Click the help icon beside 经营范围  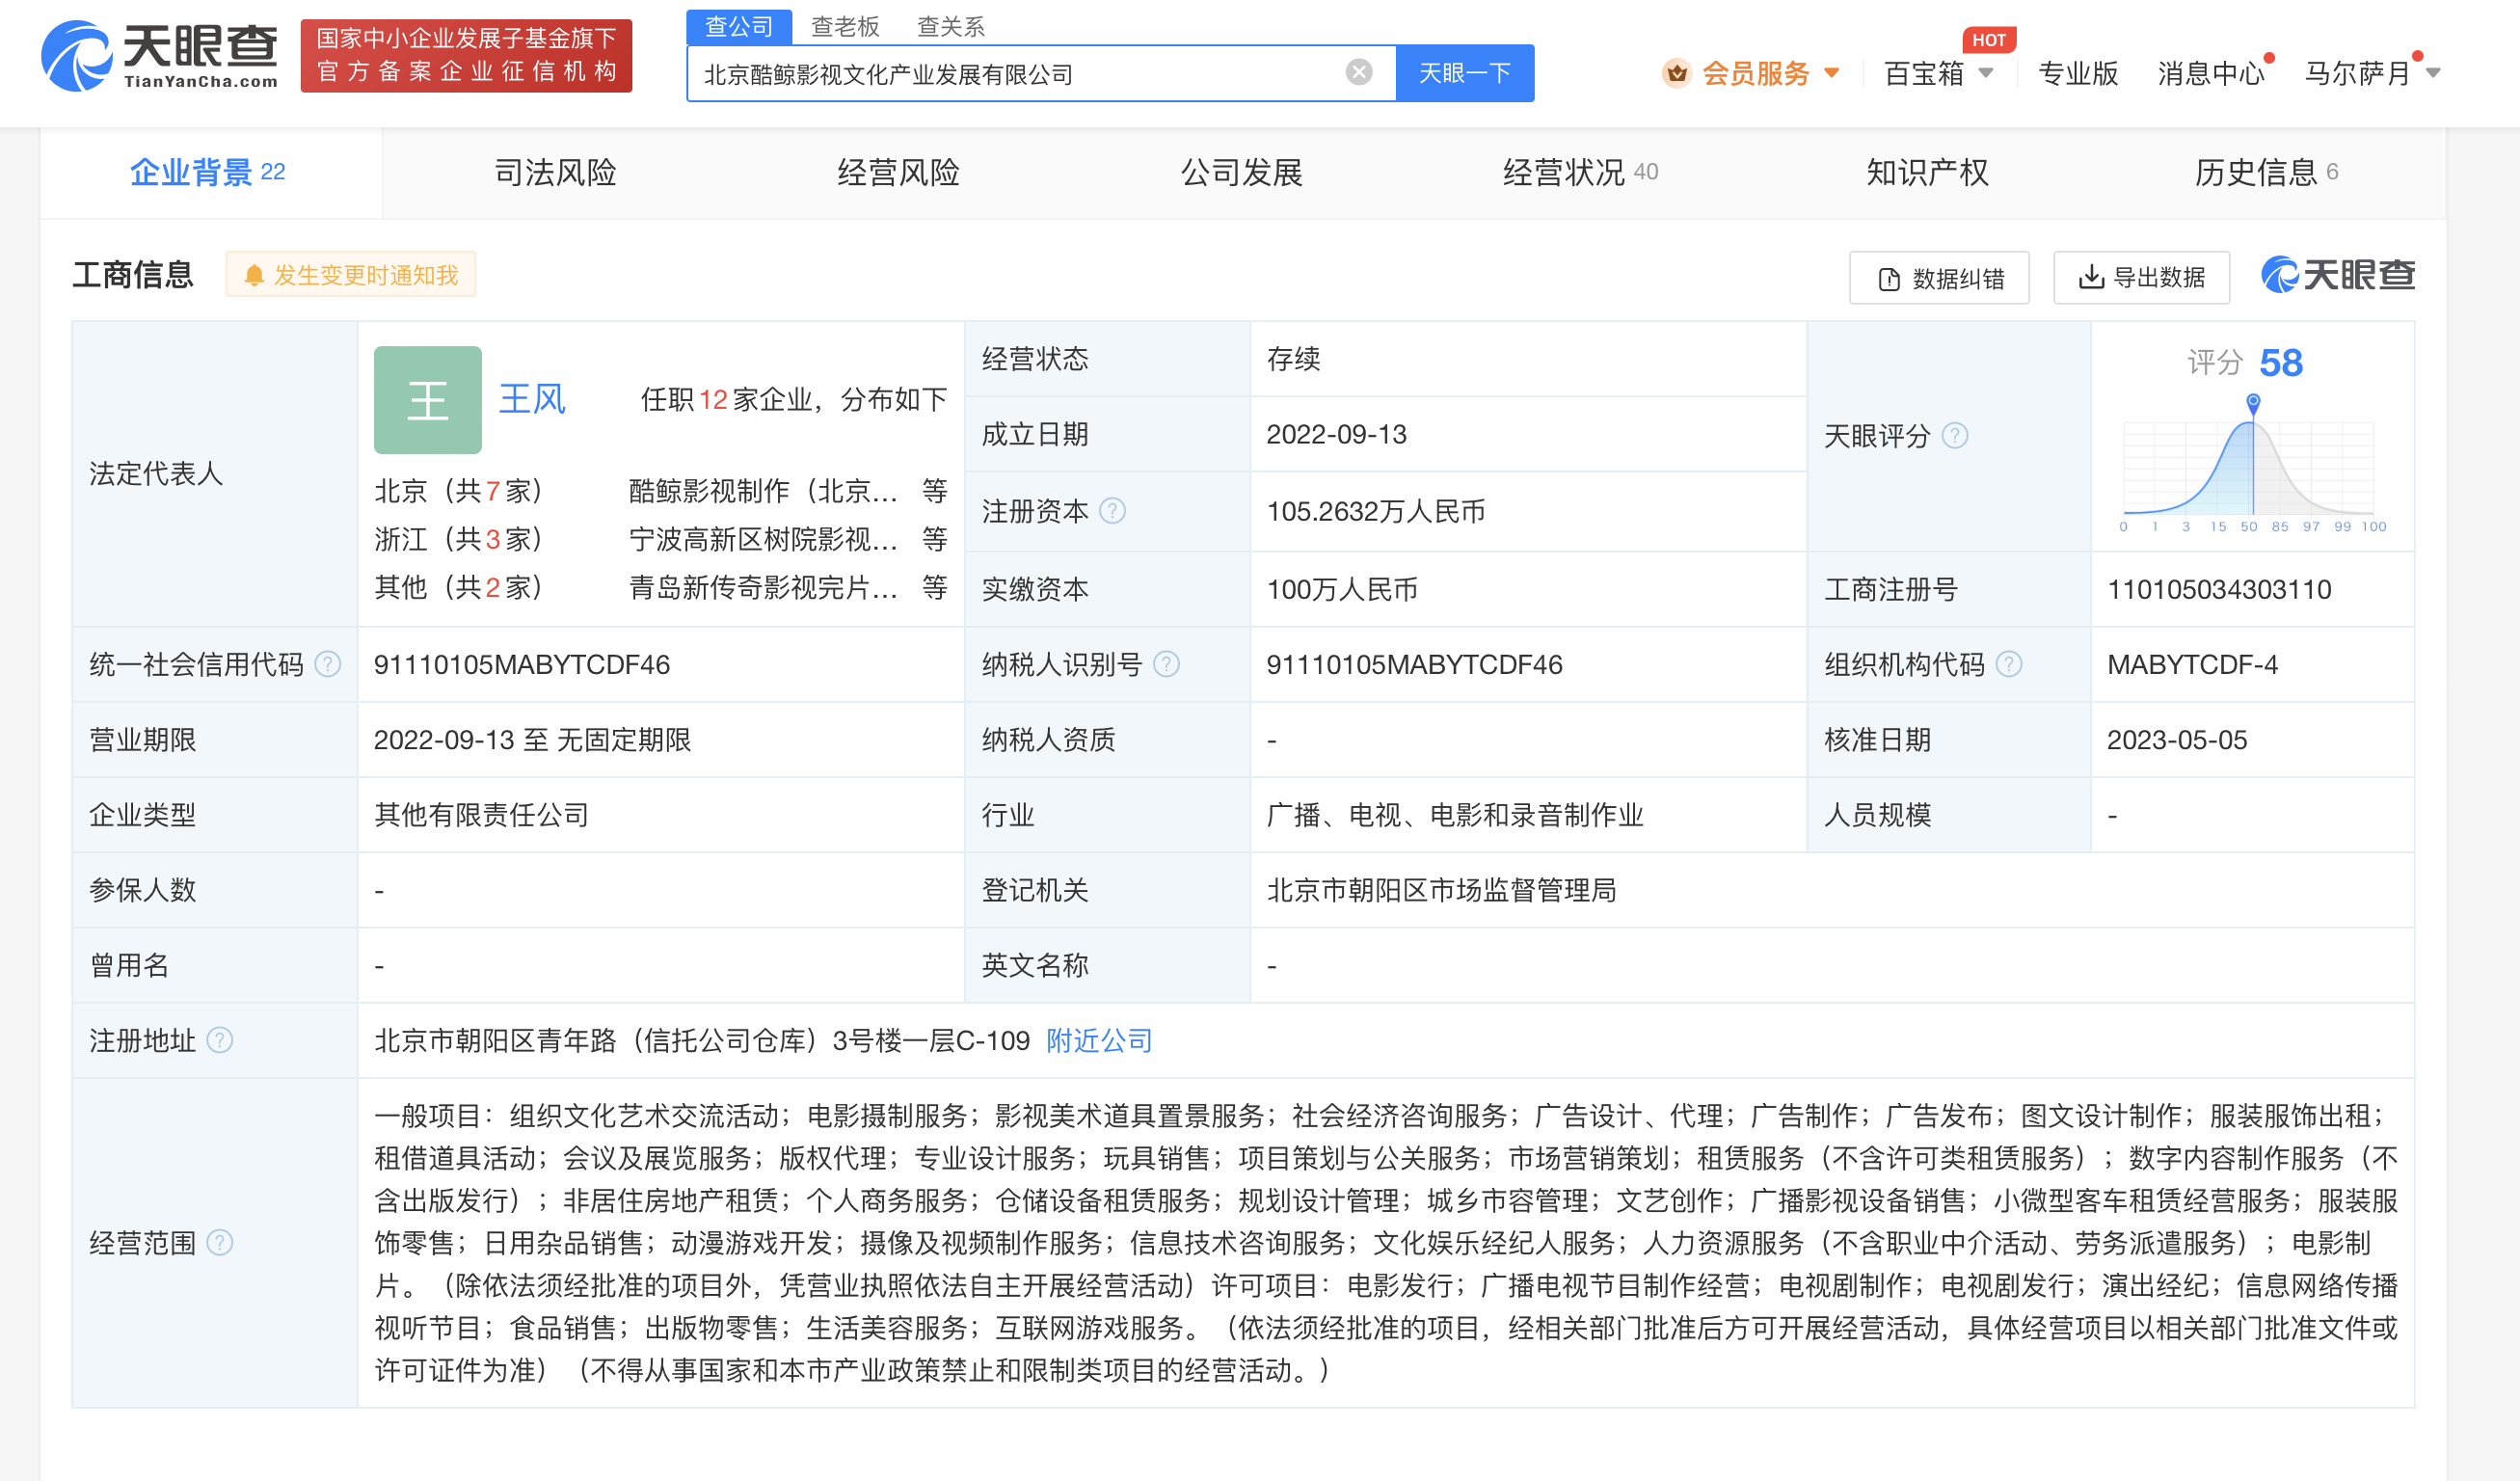220,1242
